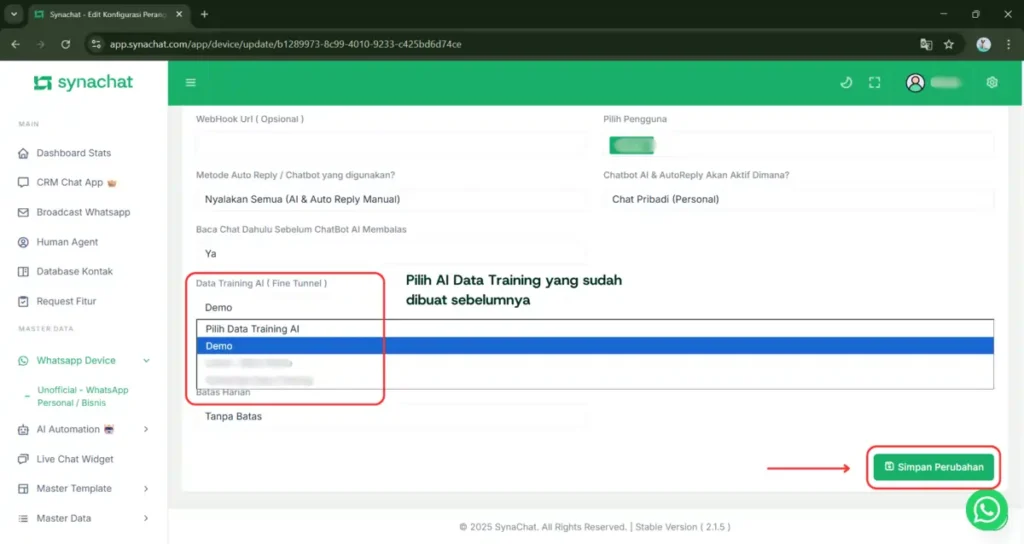The width and height of the screenshot is (1024, 544).
Task: Focus the WebHook Url input field
Action: click(391, 145)
